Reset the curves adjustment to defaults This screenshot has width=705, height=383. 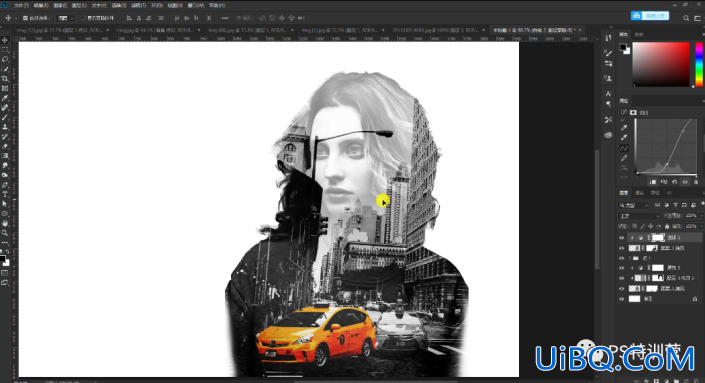coord(674,182)
